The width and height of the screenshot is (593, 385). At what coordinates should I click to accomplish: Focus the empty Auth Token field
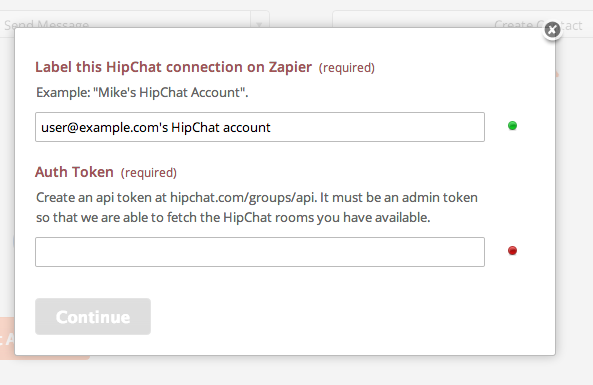pyautogui.click(x=260, y=252)
